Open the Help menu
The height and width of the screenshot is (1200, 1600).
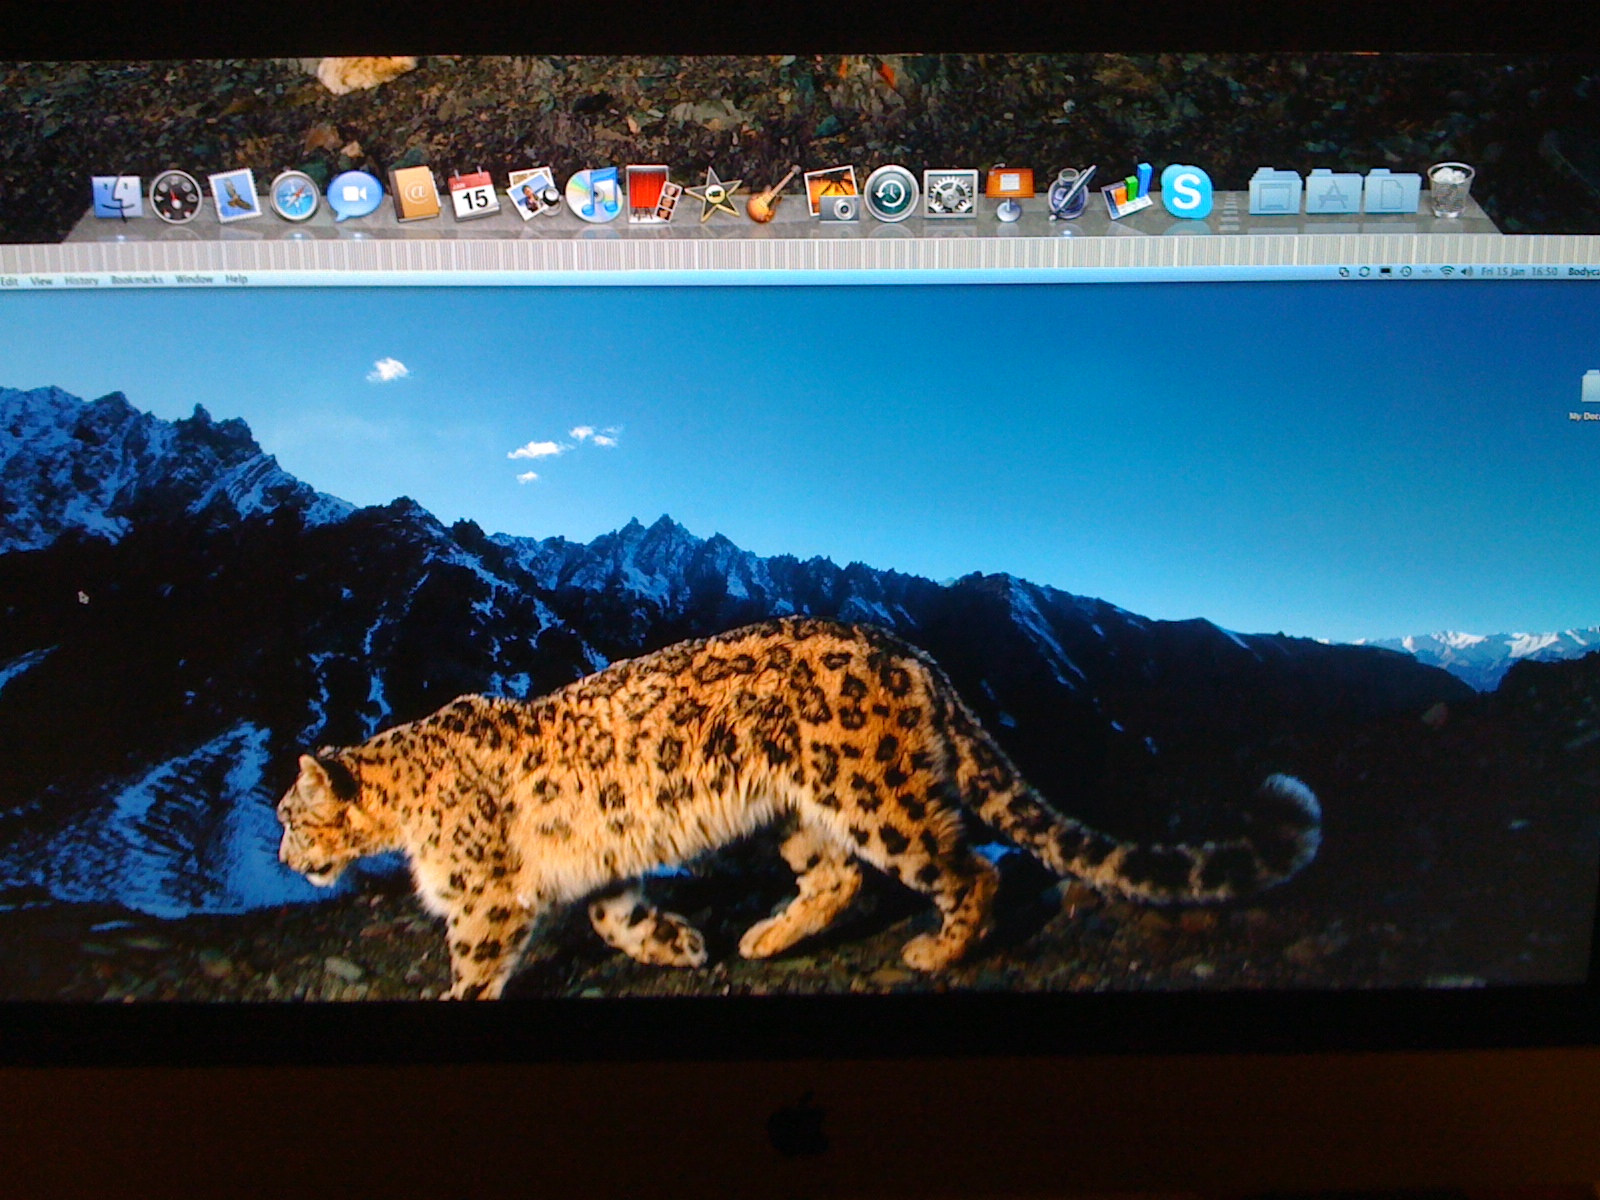pyautogui.click(x=236, y=279)
